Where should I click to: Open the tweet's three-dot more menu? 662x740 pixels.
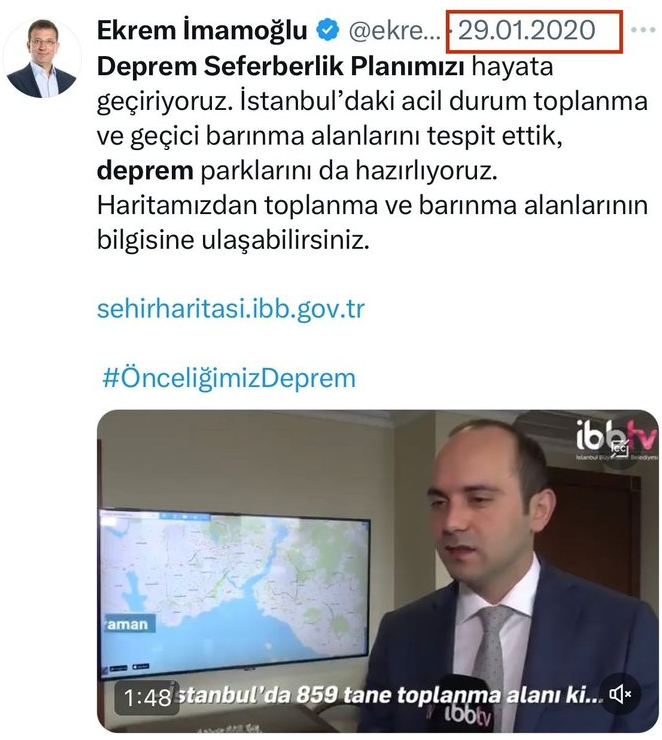[643, 30]
